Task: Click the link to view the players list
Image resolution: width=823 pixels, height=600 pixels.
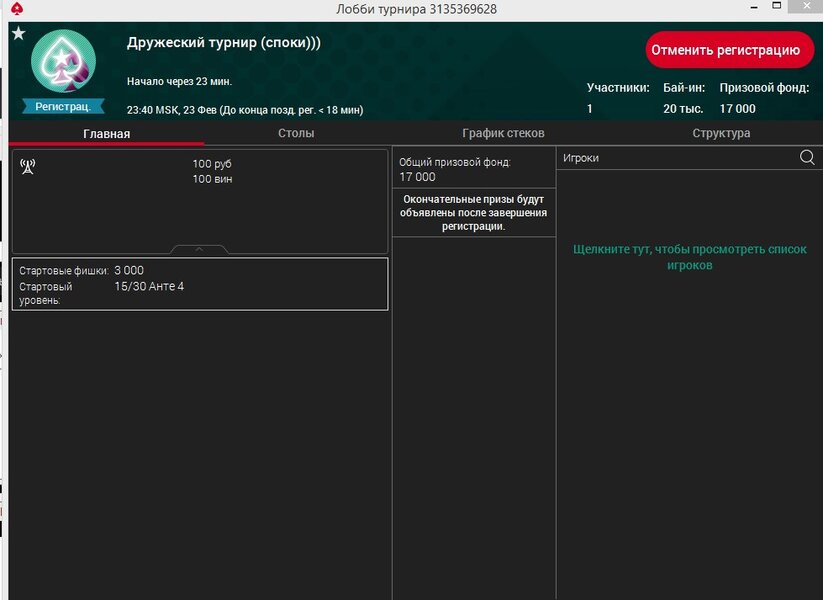Action: click(689, 257)
